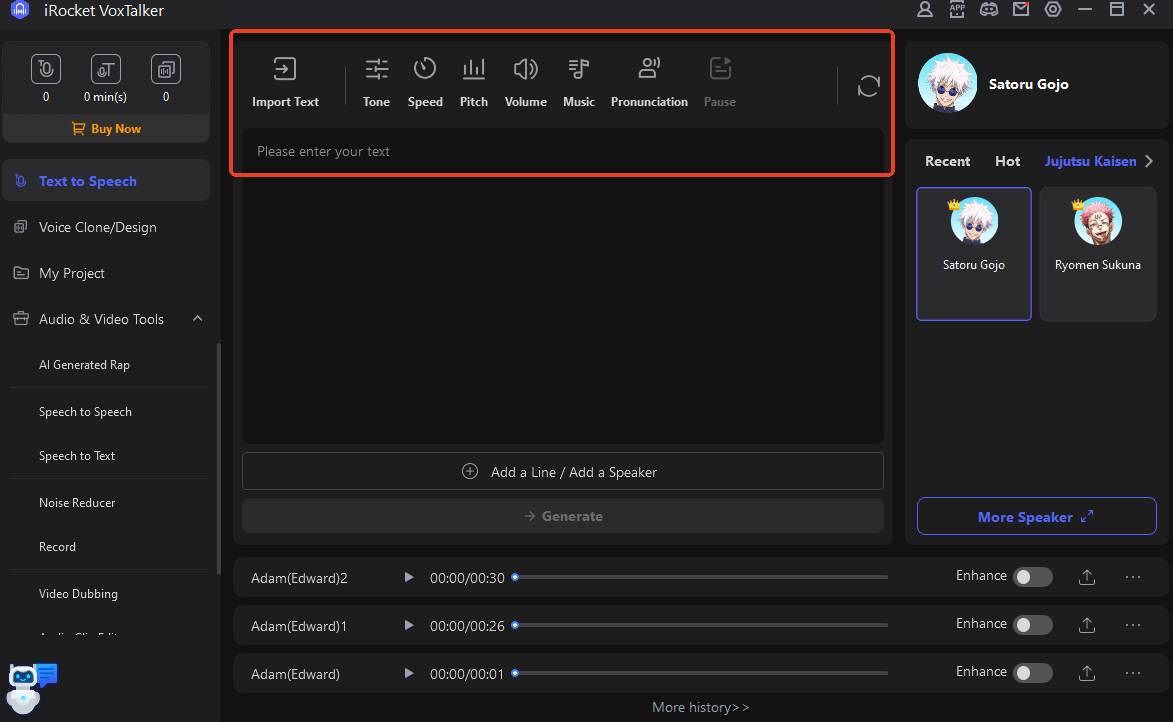Open the mail messages icon
This screenshot has width=1173, height=722.
pyautogui.click(x=1021, y=9)
